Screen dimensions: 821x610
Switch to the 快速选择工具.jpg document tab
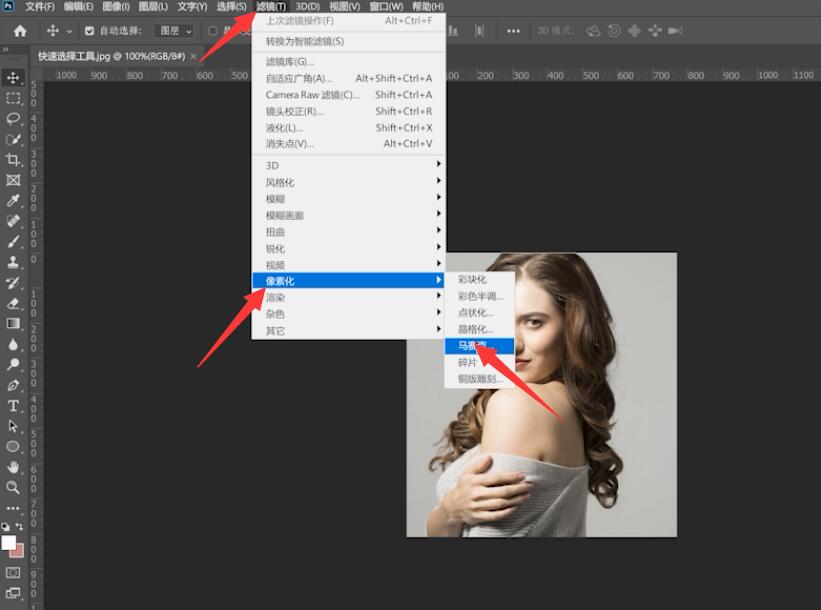pos(112,56)
